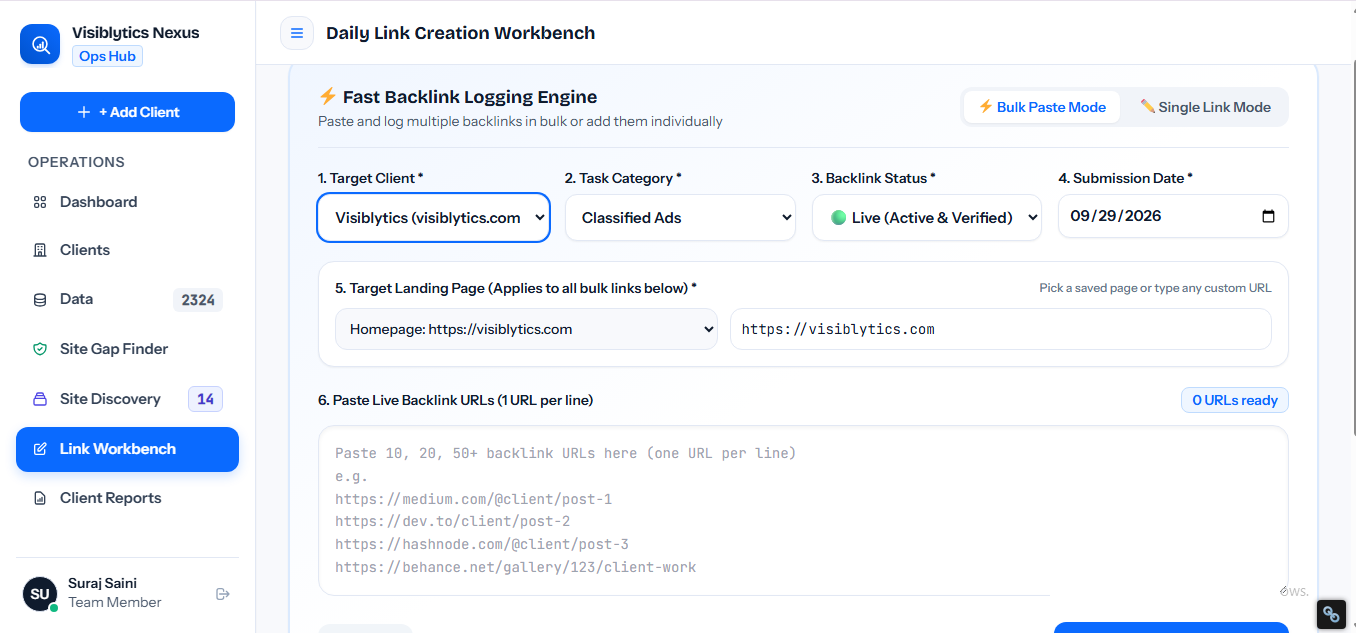Click the 2324 count badge on Data
1356x633 pixels.
(198, 299)
